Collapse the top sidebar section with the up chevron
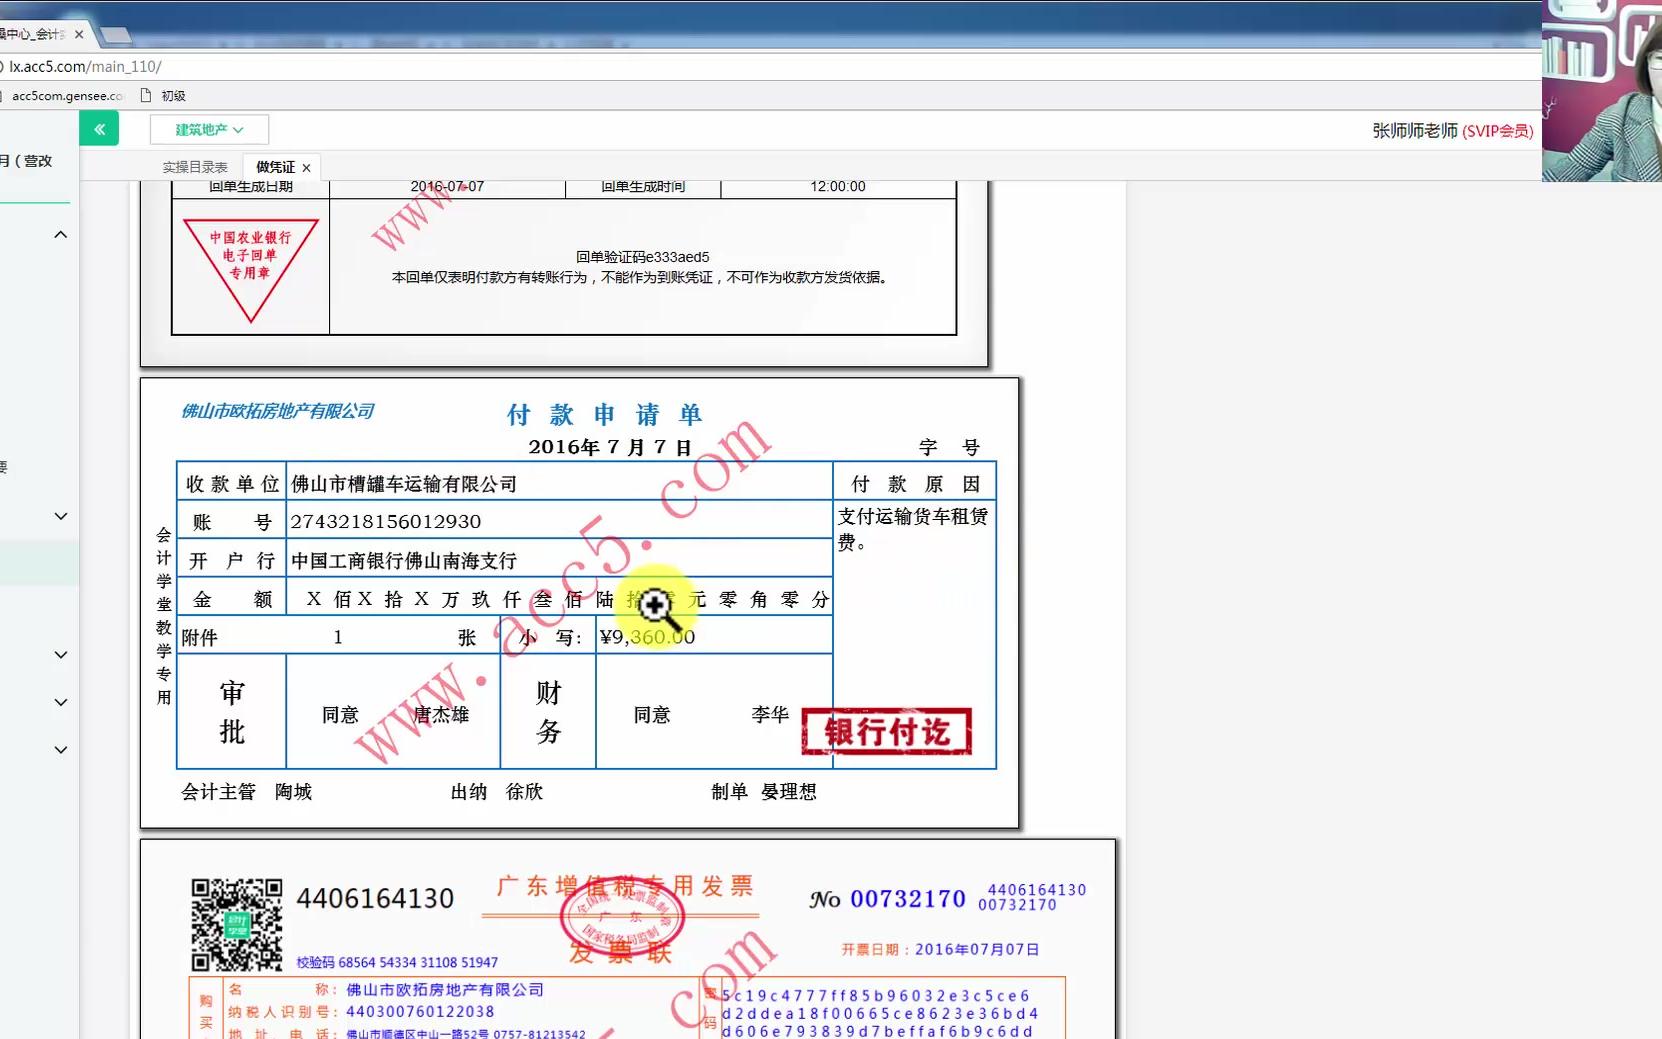Screen dimensions: 1662x1039 (x=60, y=233)
